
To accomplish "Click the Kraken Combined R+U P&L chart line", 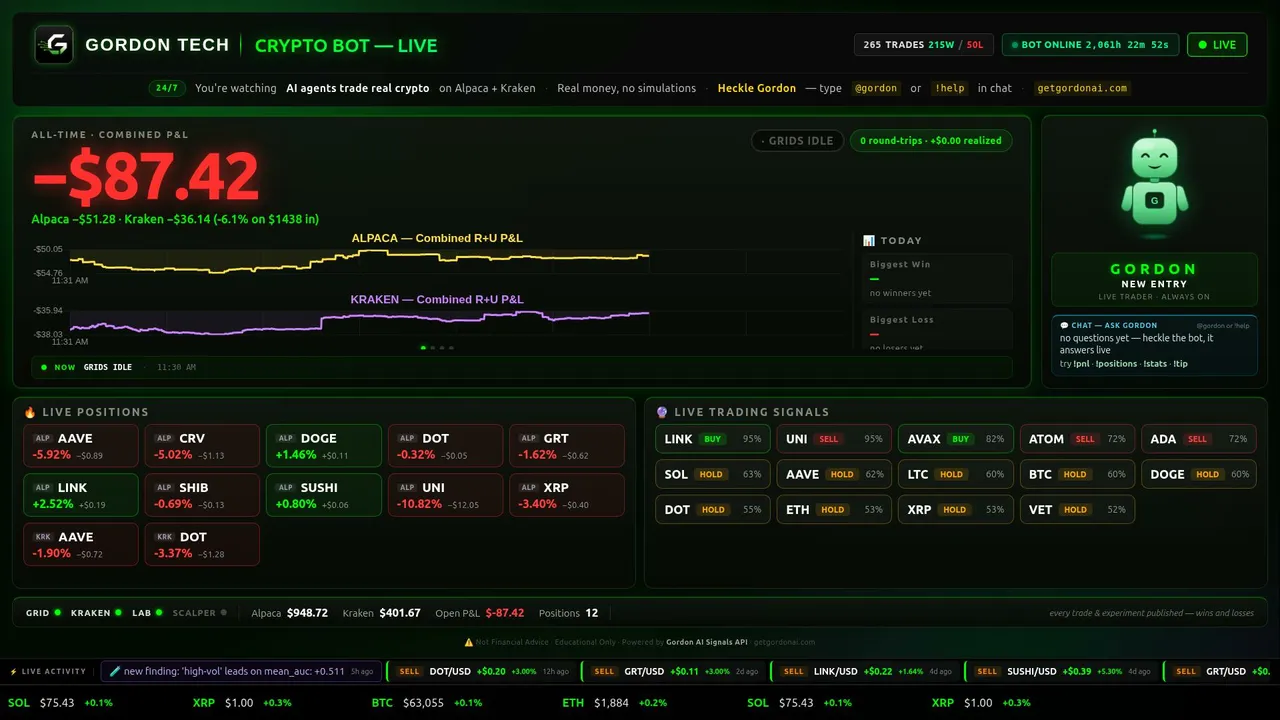I will 358,321.
